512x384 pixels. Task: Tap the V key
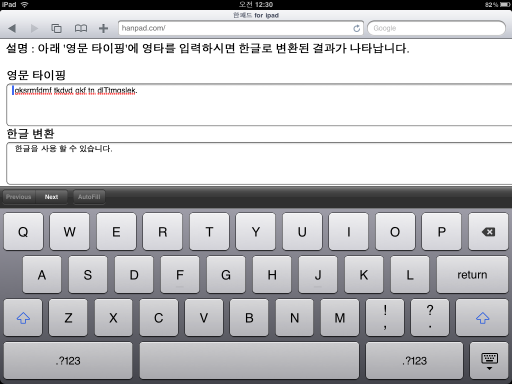click(204, 318)
